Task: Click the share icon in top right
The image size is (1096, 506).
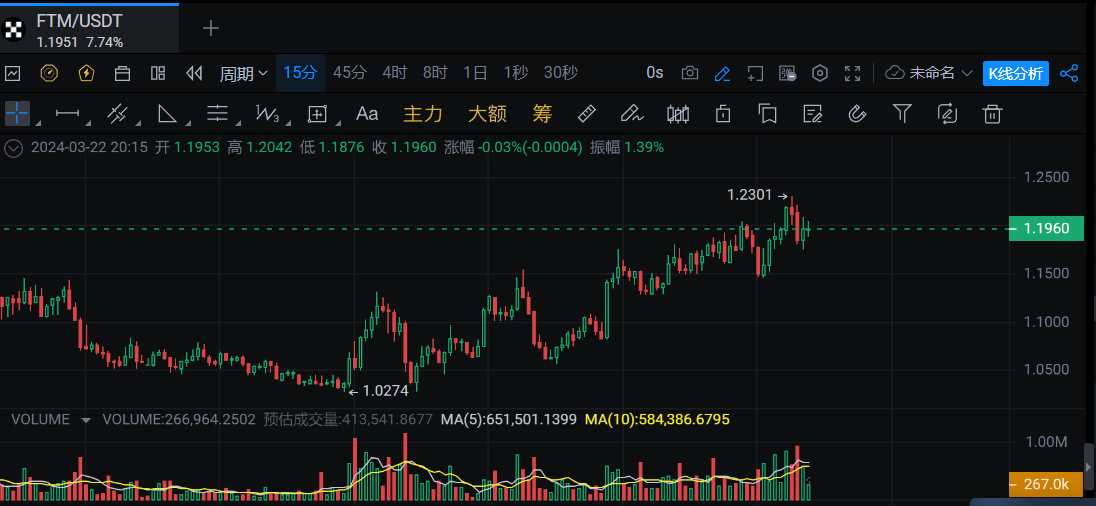Action: click(x=1069, y=73)
